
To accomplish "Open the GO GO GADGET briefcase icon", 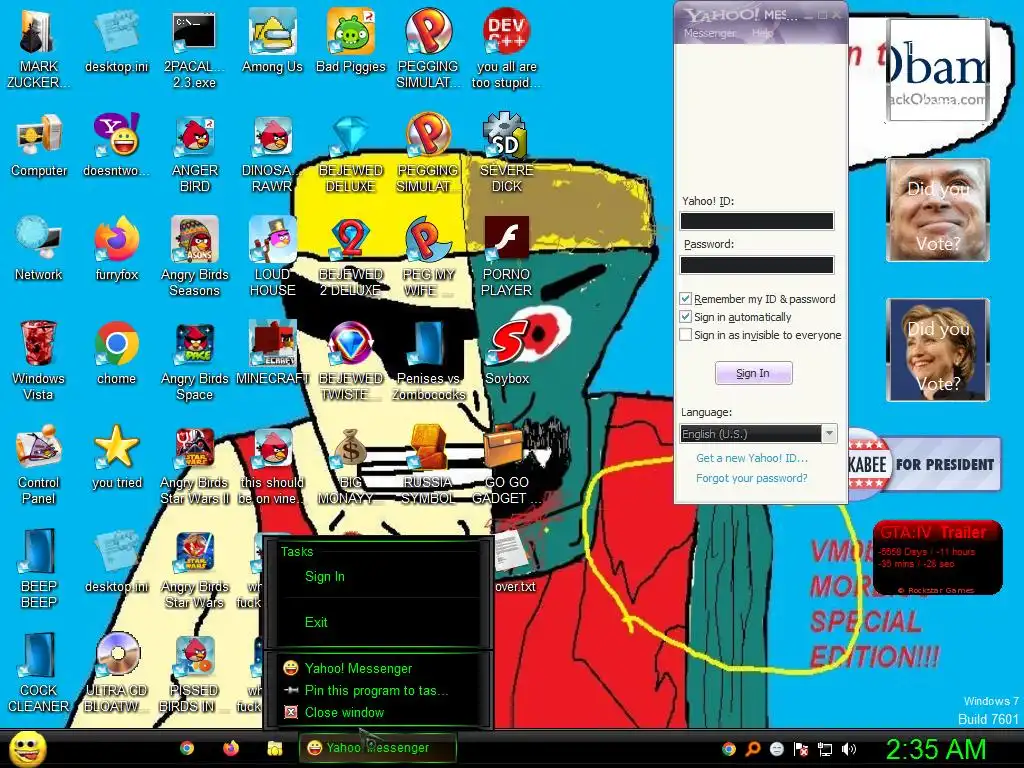I will (507, 465).
